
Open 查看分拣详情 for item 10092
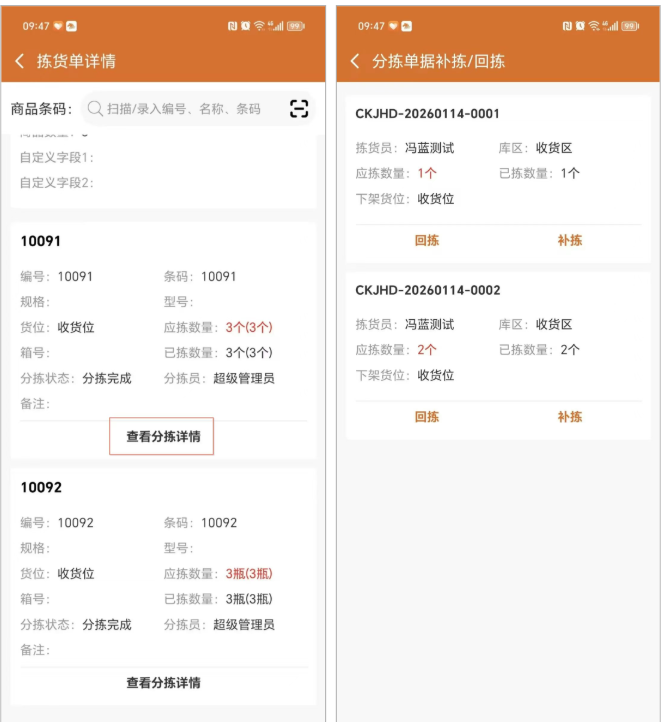[x=162, y=683]
